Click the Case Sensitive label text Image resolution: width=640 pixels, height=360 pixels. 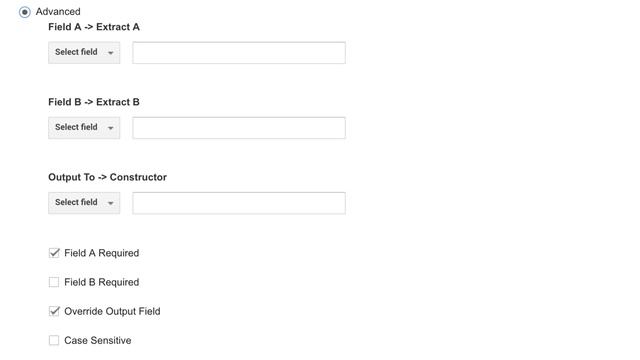(x=98, y=340)
